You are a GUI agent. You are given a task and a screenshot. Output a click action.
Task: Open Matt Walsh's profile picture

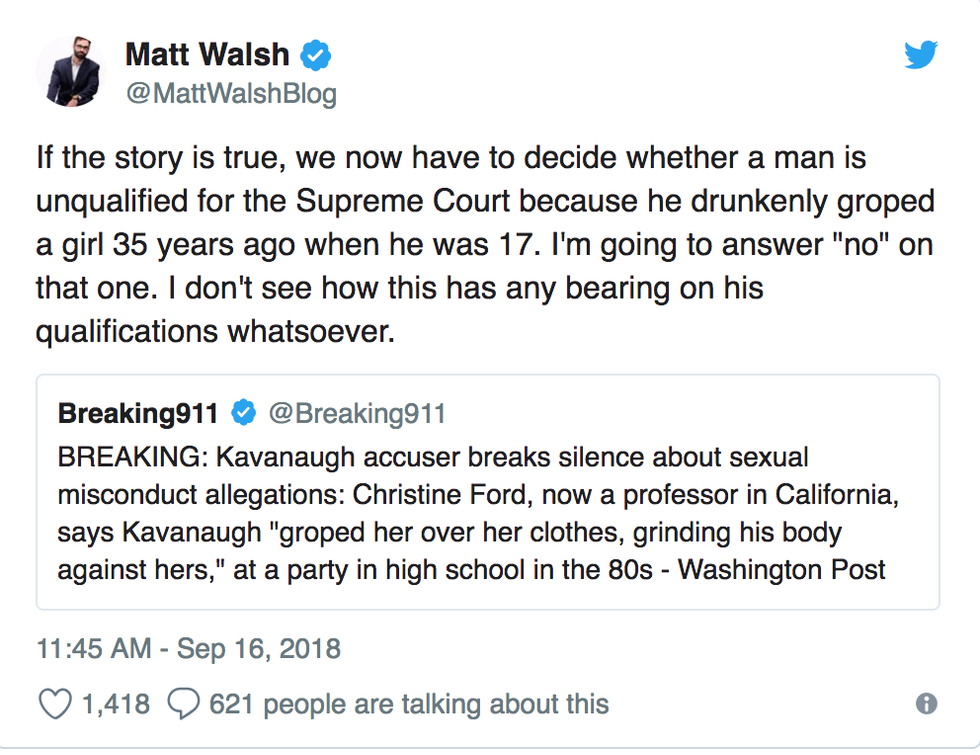coord(71,71)
